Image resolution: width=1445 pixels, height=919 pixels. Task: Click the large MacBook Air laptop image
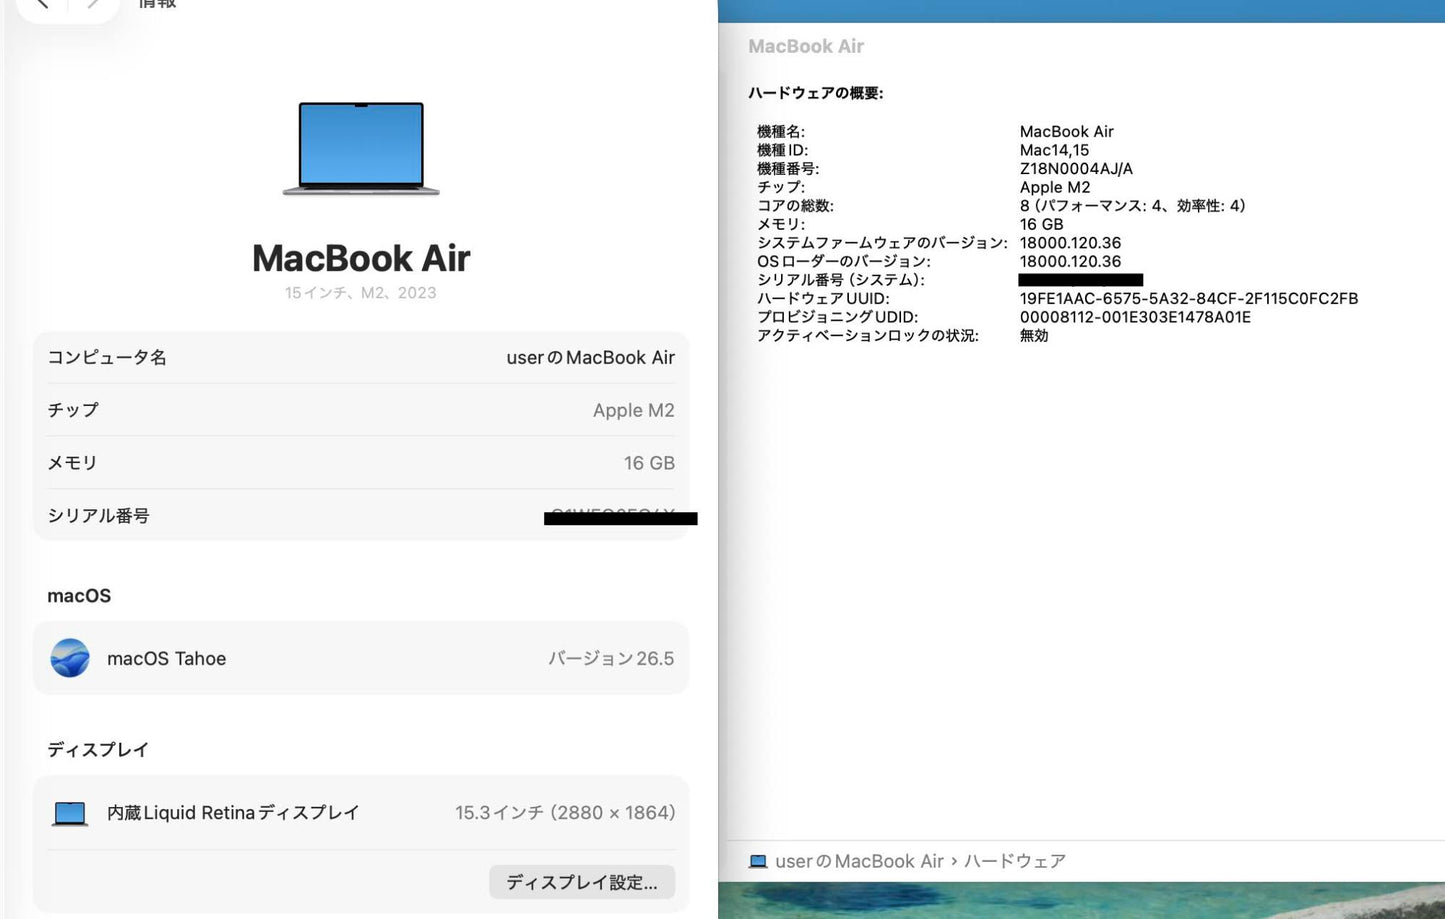(x=361, y=148)
